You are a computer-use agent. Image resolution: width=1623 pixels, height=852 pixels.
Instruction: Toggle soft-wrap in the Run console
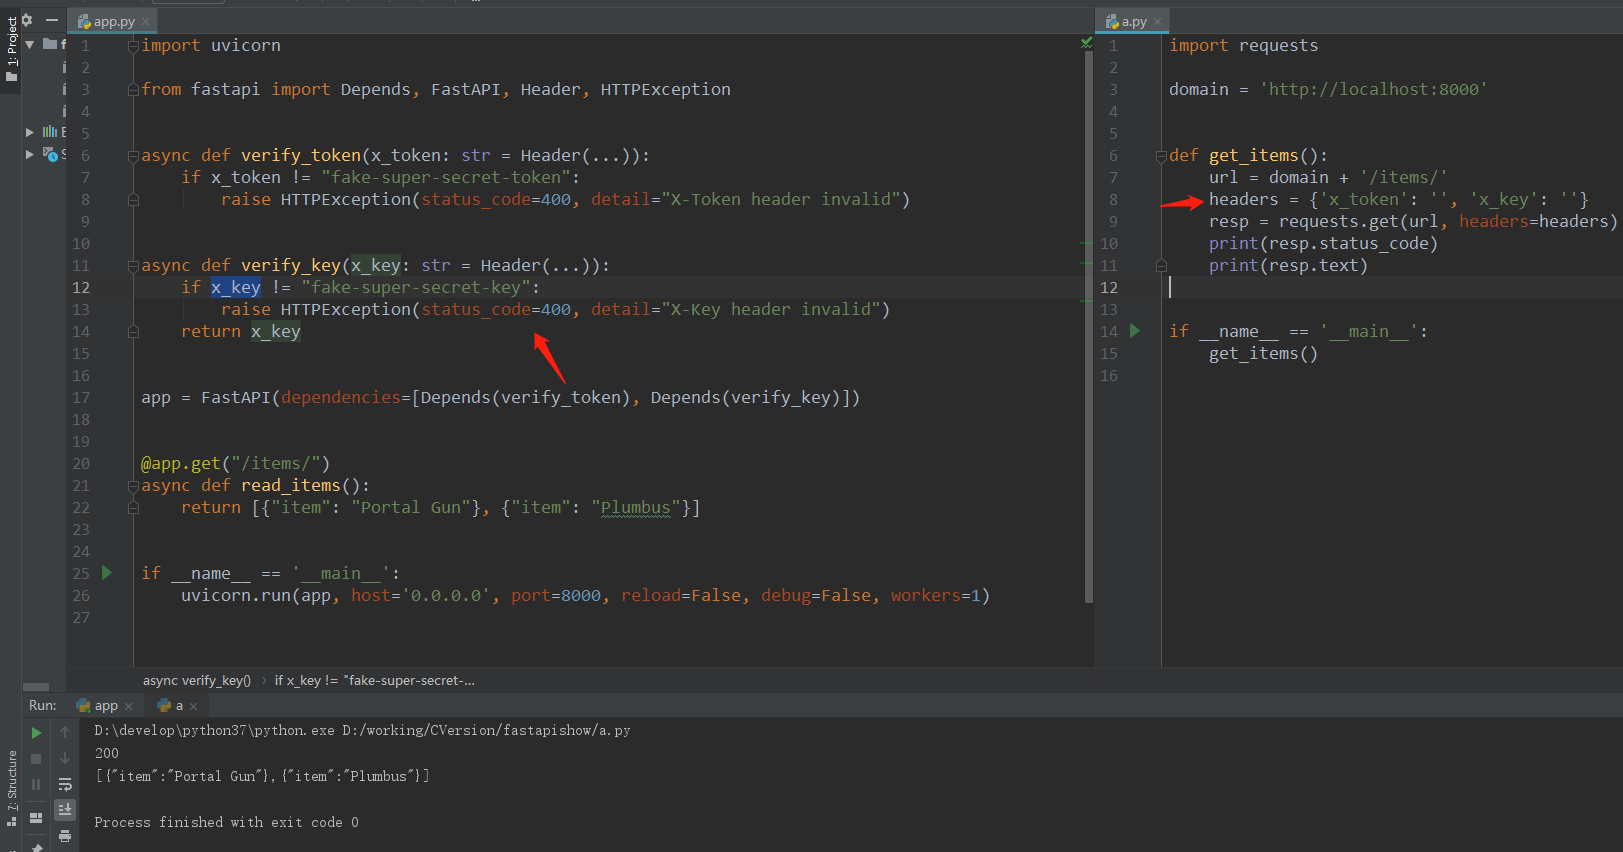[65, 785]
